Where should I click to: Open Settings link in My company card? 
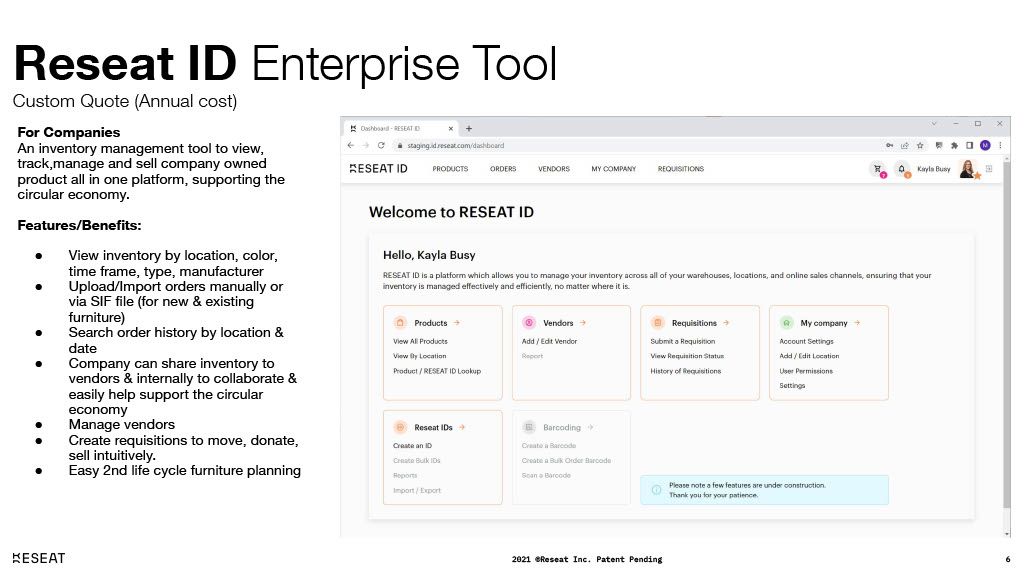pos(792,386)
